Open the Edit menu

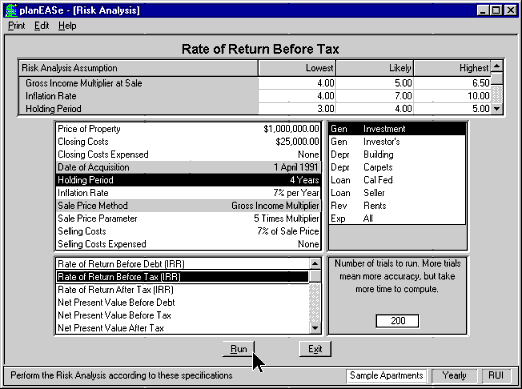coord(42,26)
